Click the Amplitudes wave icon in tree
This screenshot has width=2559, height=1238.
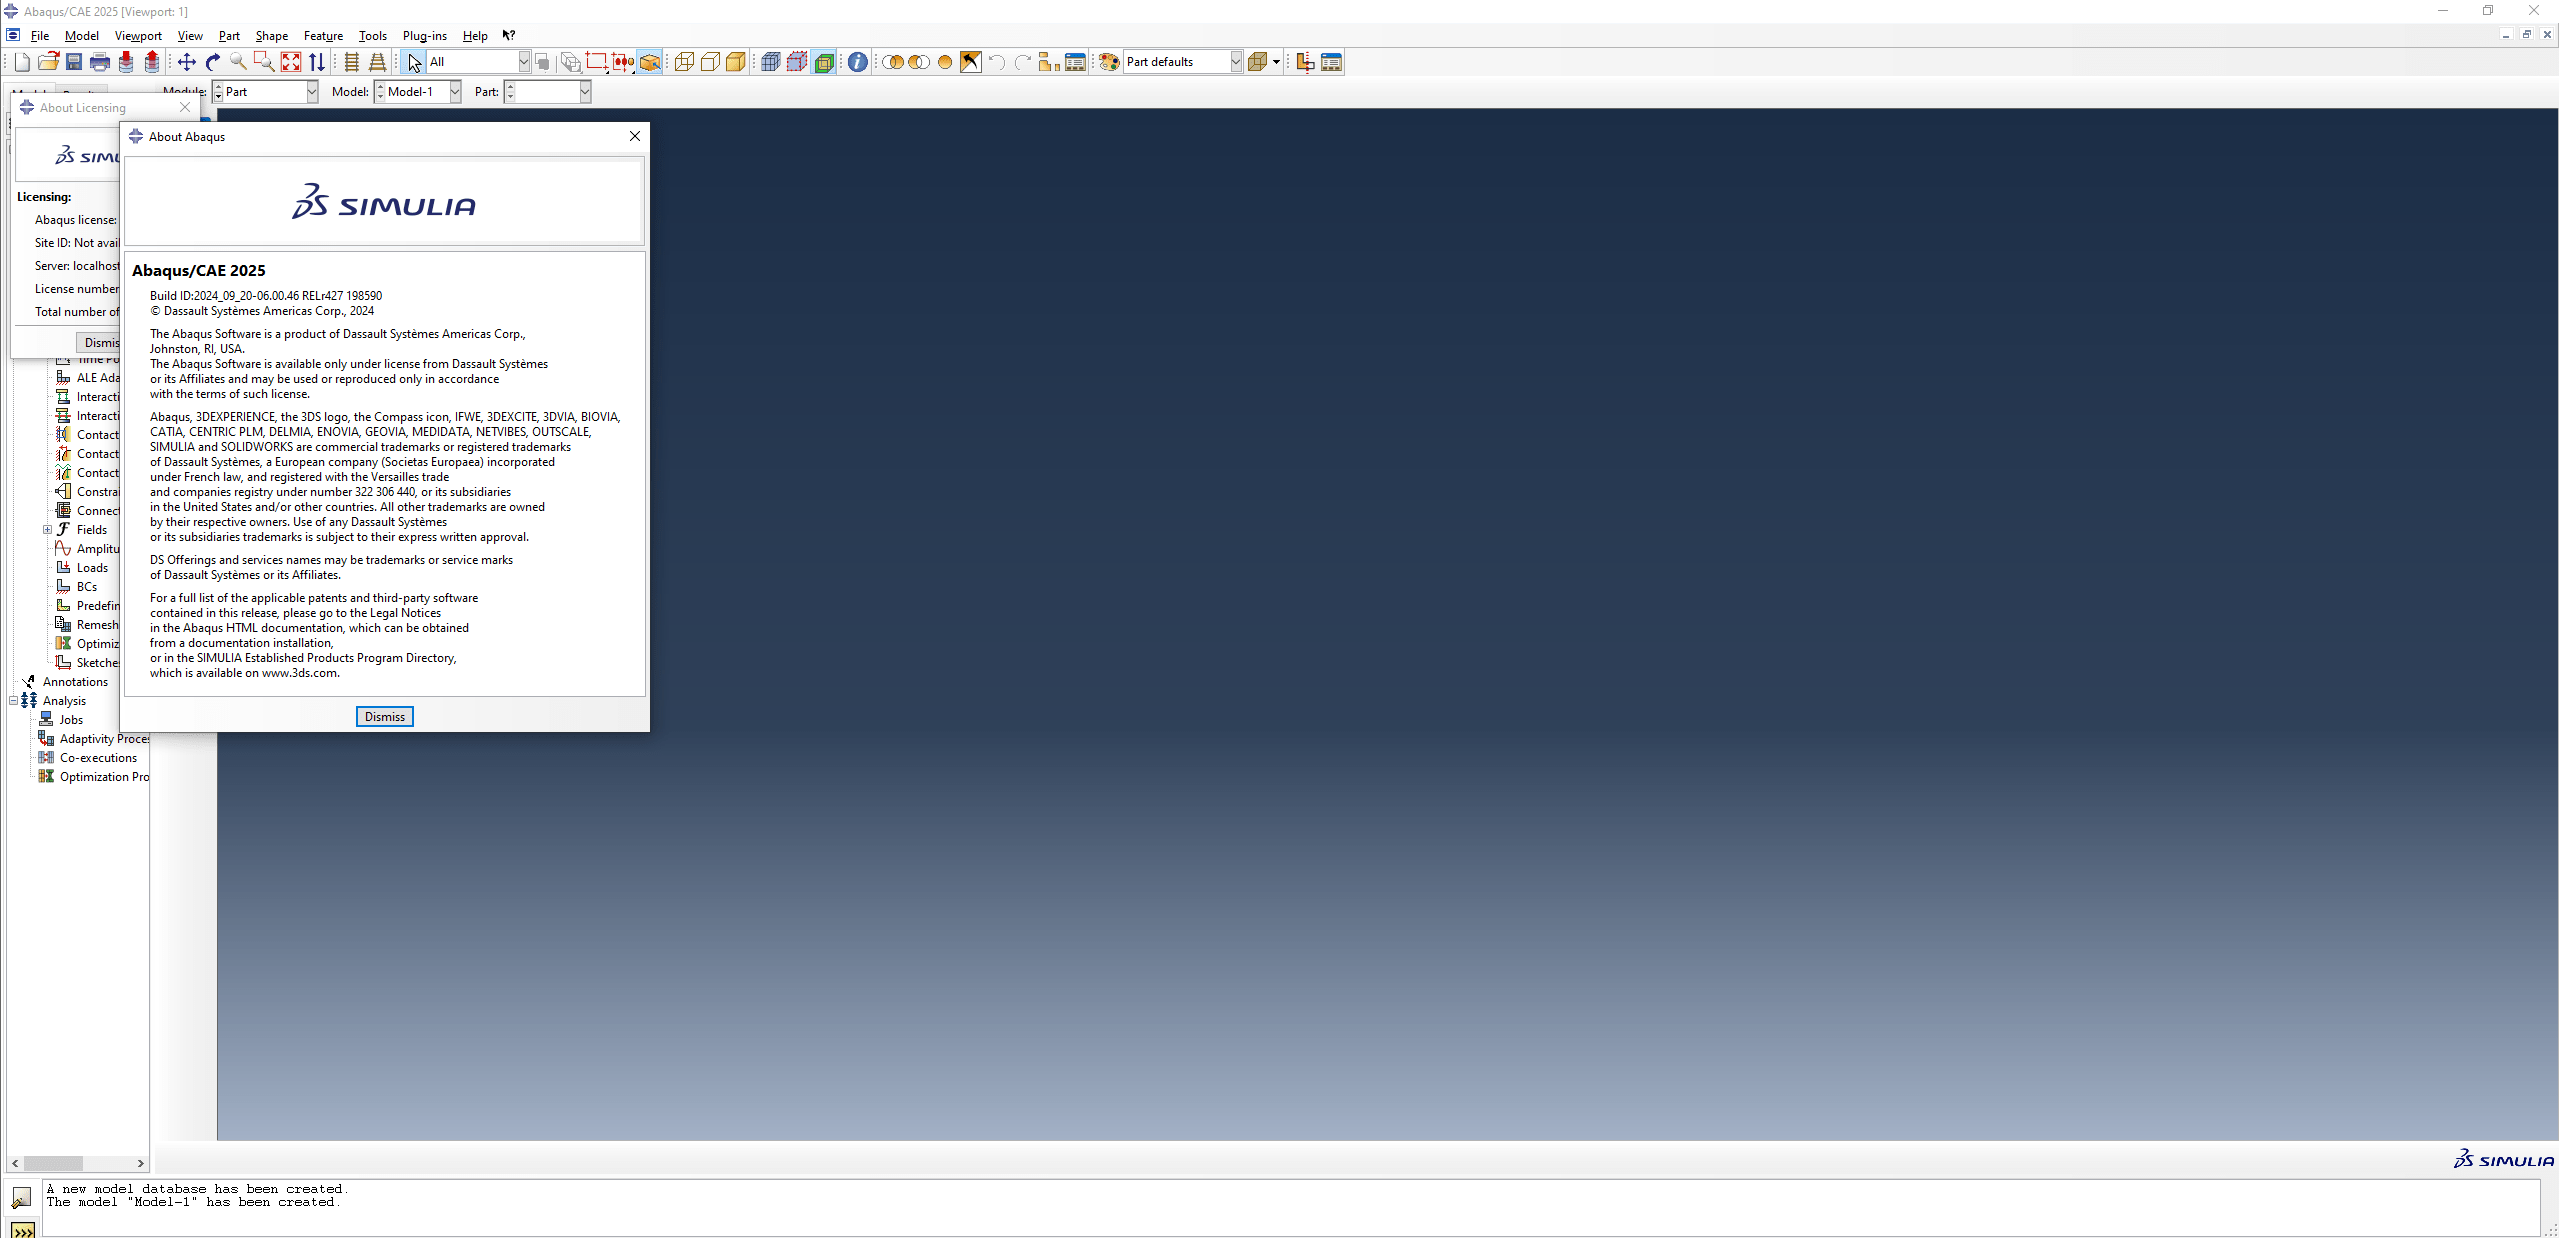click(63, 548)
